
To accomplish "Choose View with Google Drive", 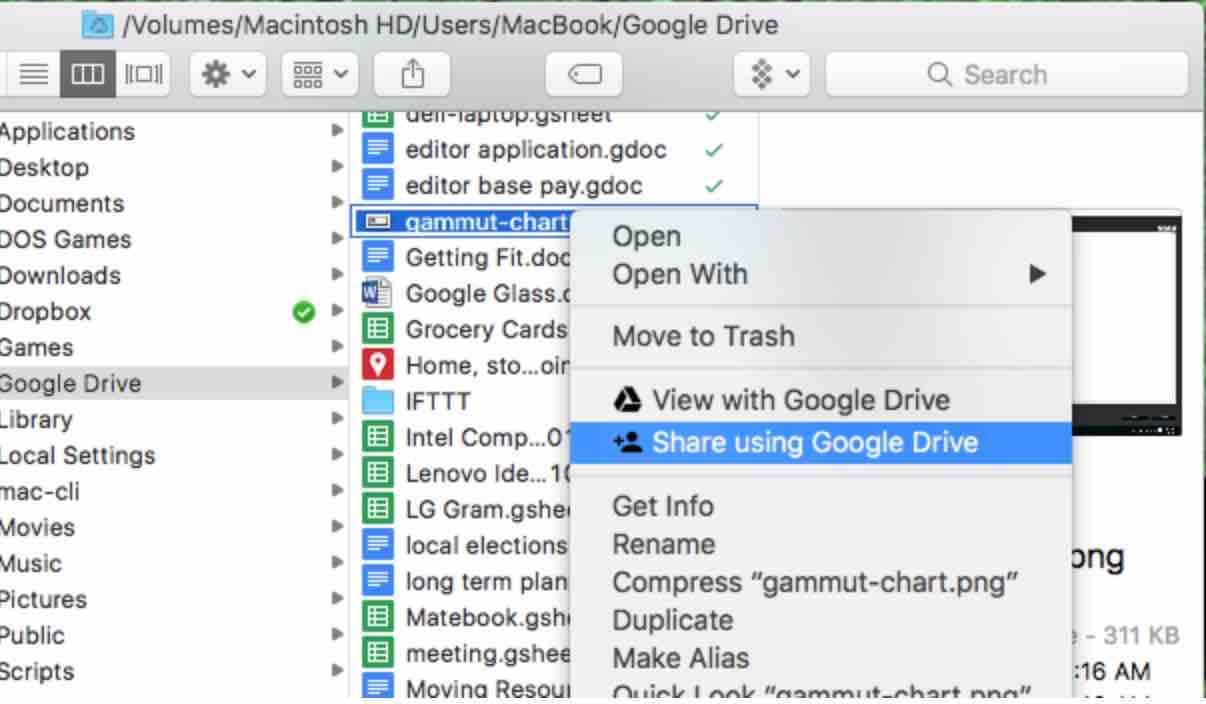I will [x=820, y=401].
